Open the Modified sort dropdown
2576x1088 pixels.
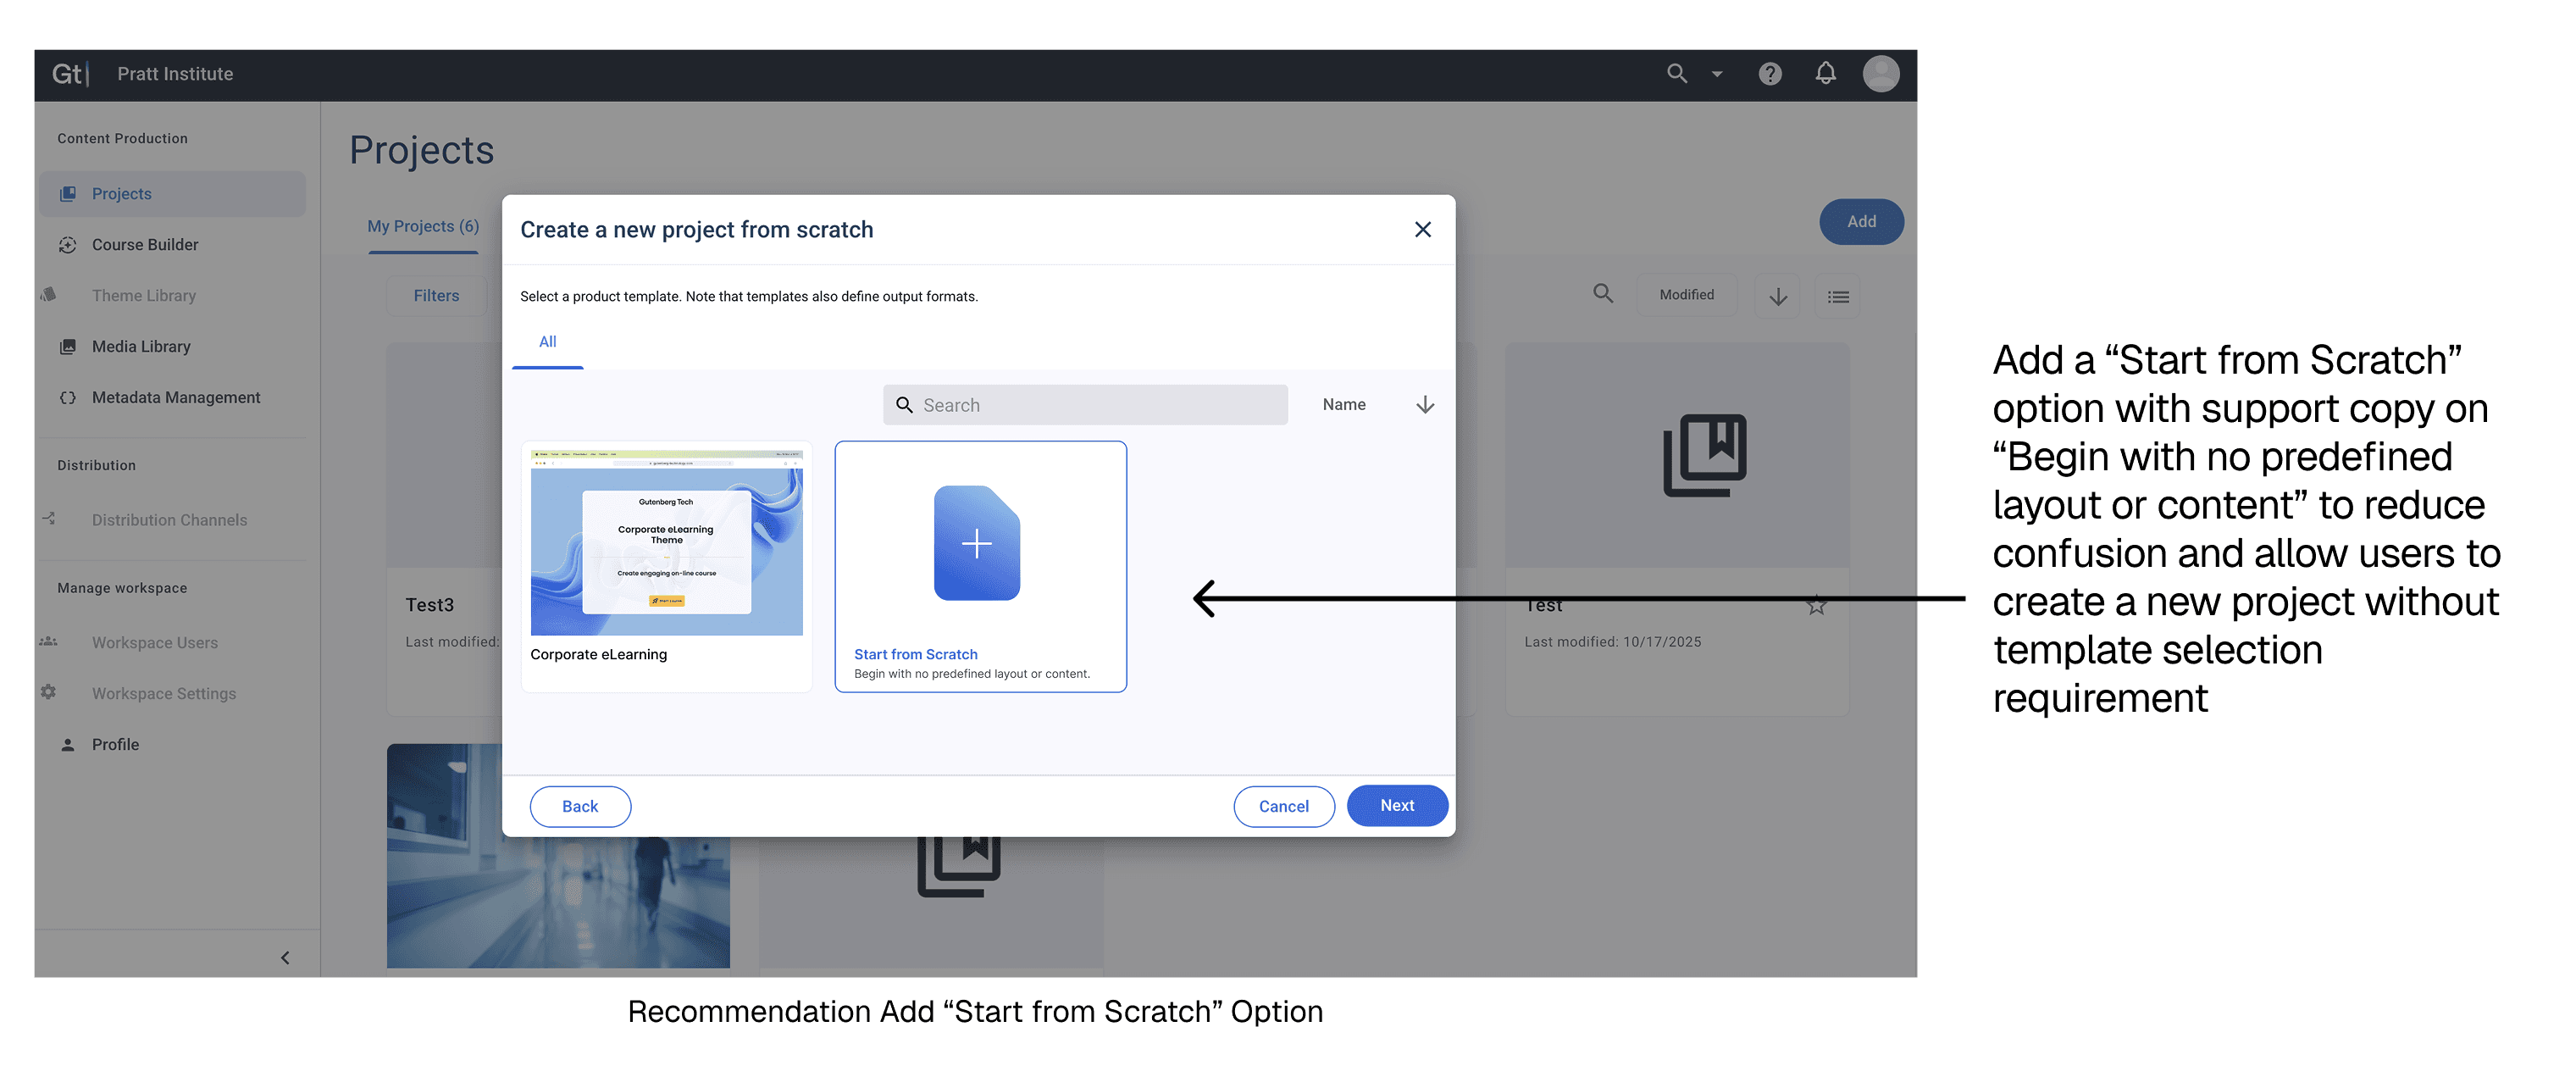(1686, 295)
